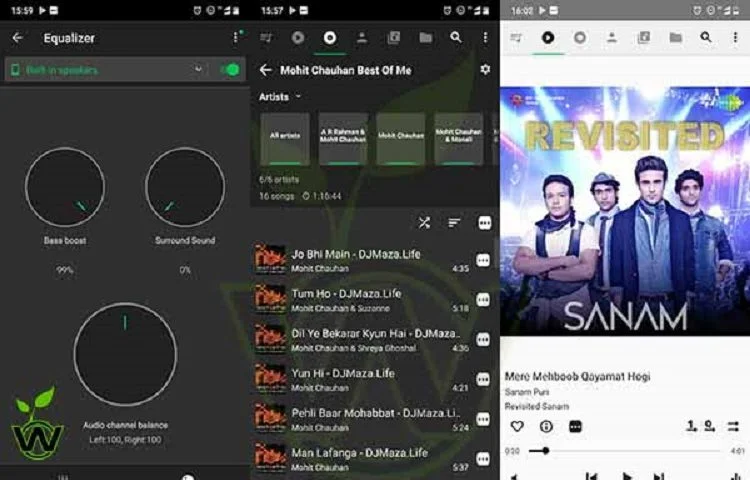Skip to the next track
Image resolution: width=750 pixels, height=480 pixels.
point(659,476)
